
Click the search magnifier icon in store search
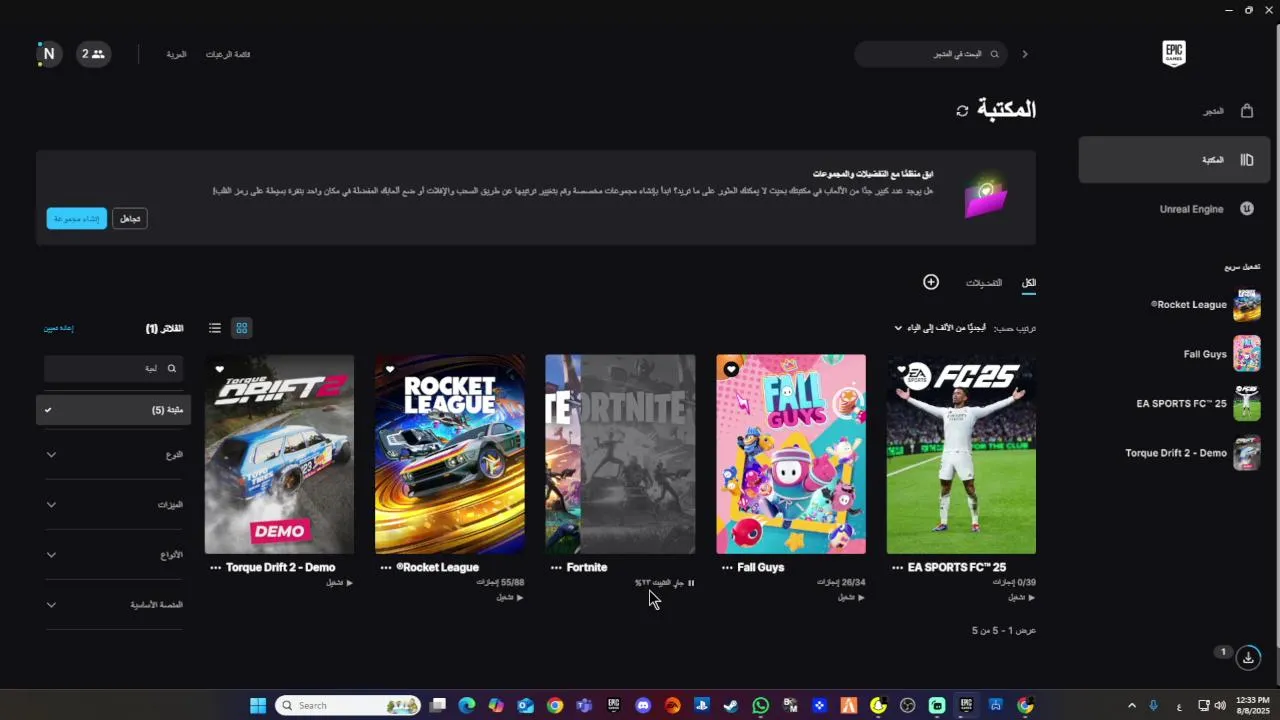(994, 54)
